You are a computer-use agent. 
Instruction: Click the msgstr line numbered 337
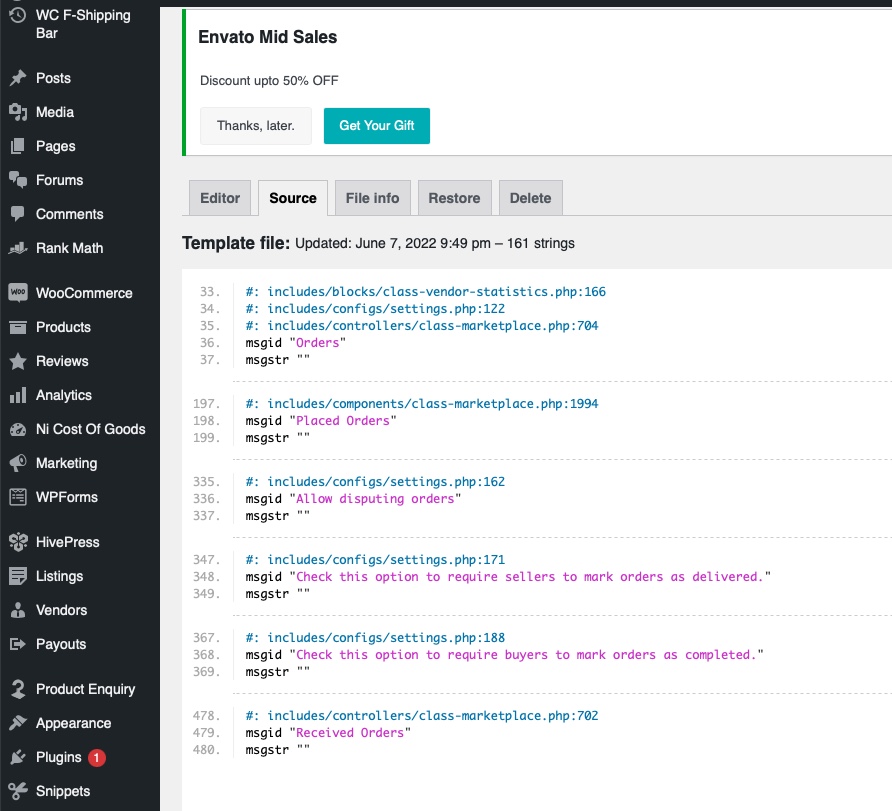pyautogui.click(x=278, y=516)
